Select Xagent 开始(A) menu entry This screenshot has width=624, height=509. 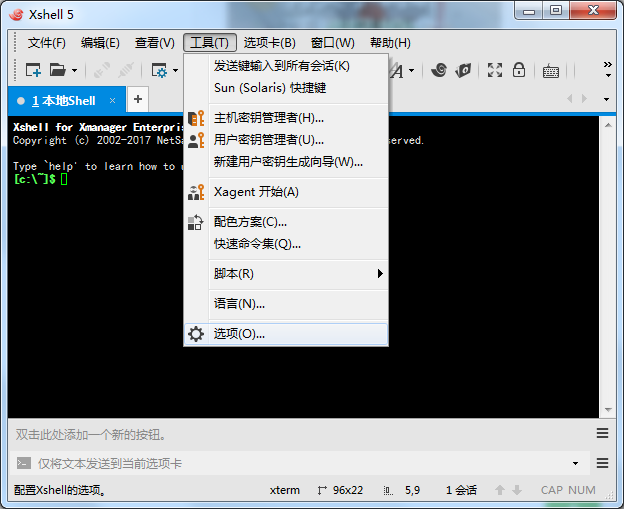tap(286, 192)
